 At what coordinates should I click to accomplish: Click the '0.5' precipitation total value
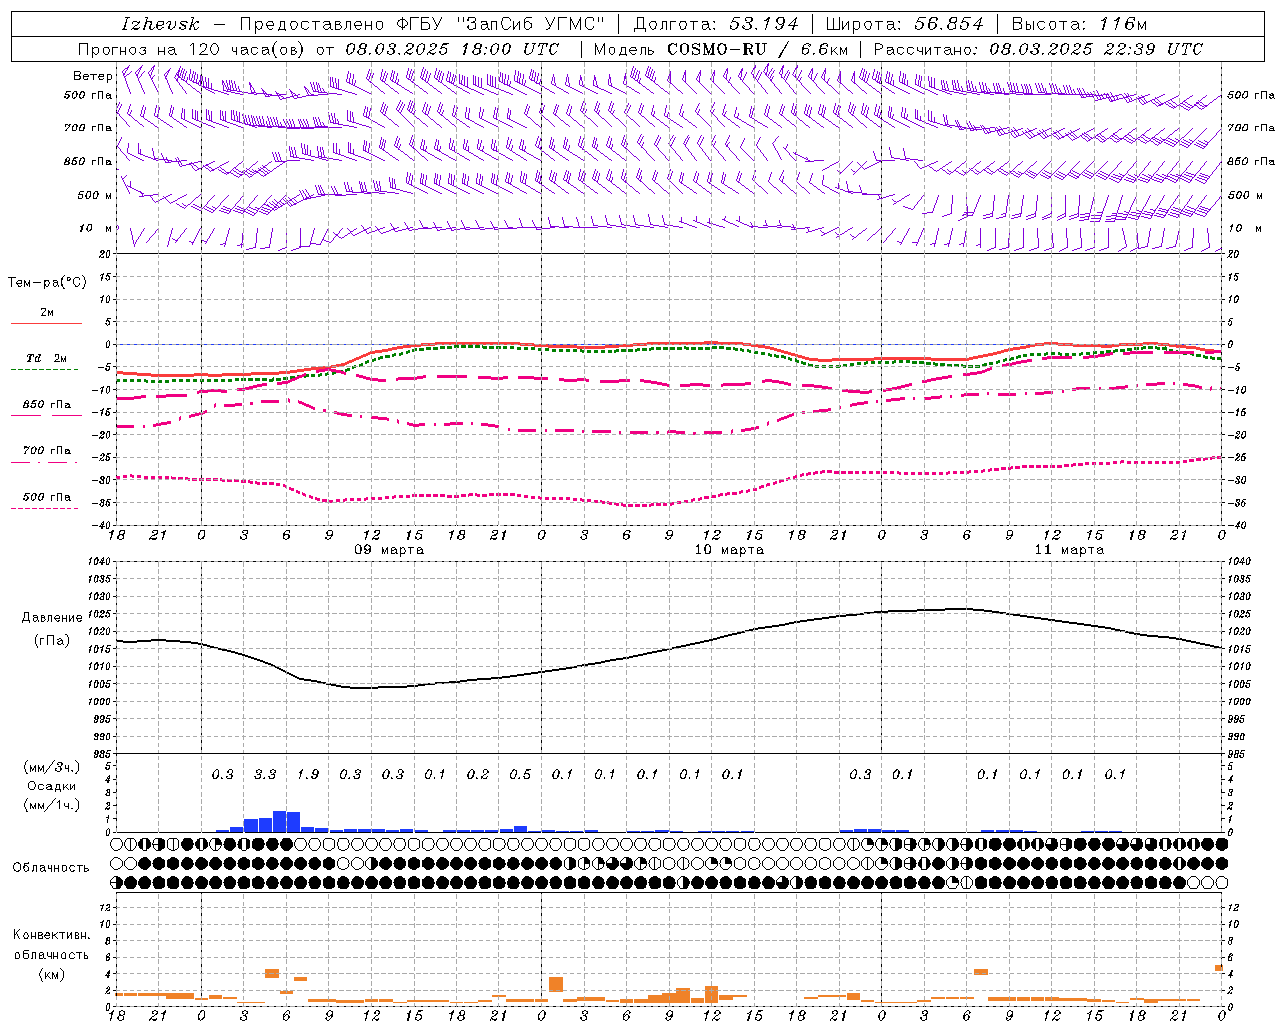click(x=520, y=774)
